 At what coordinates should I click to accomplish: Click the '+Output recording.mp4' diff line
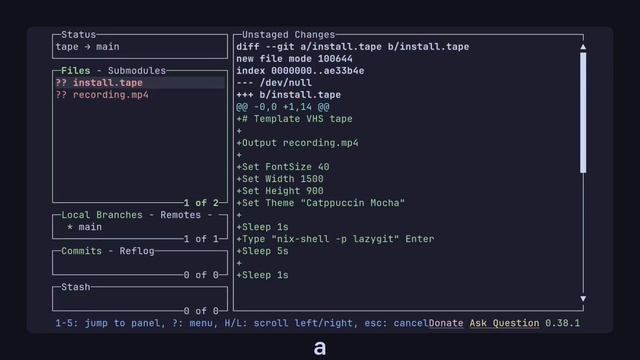[x=297, y=143]
